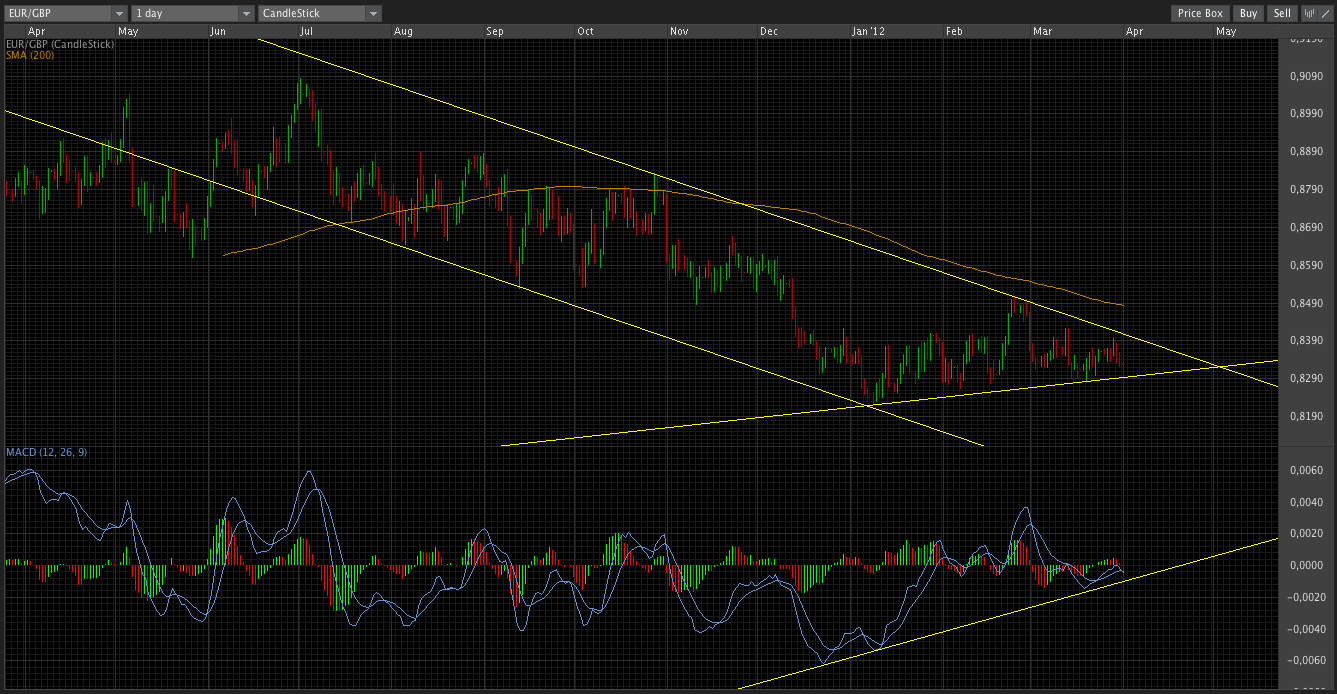This screenshot has height=694, width=1337.
Task: Click the 0,8190 price axis value
Action: pyautogui.click(x=1304, y=416)
